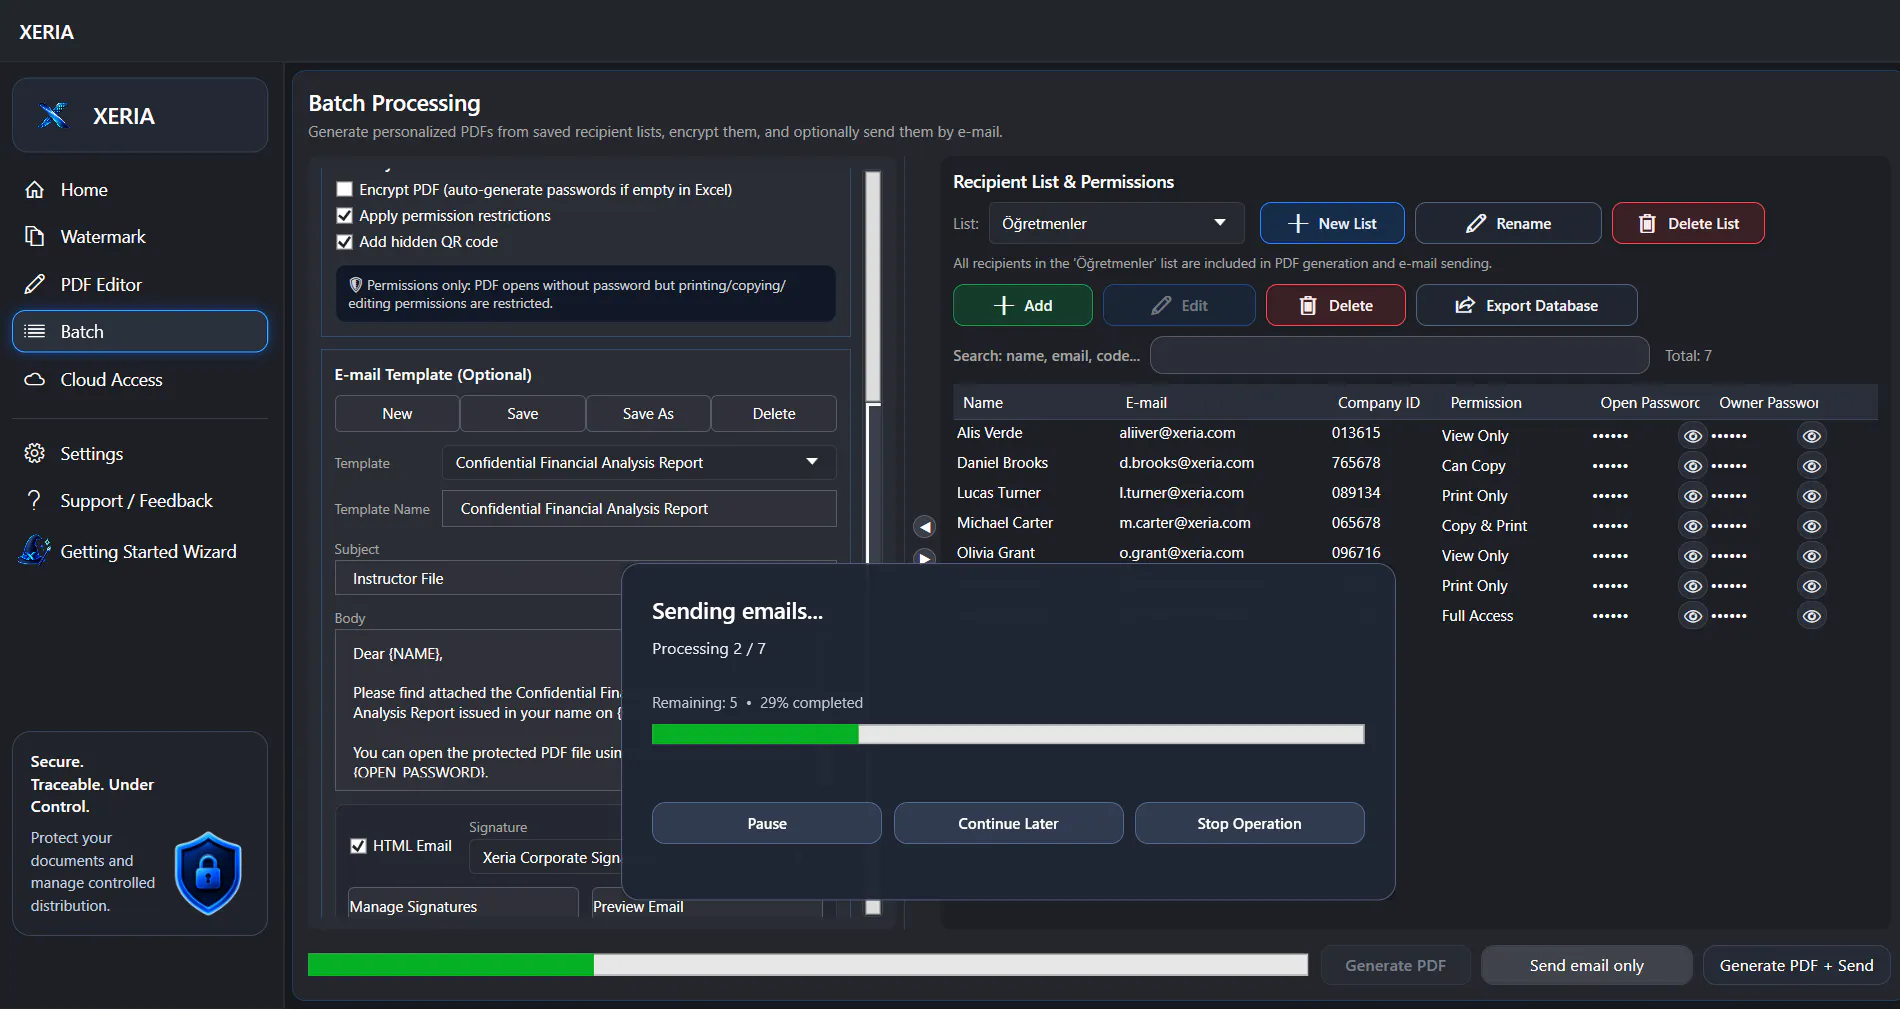Reveal open password for Alis Verde

coord(1692,436)
